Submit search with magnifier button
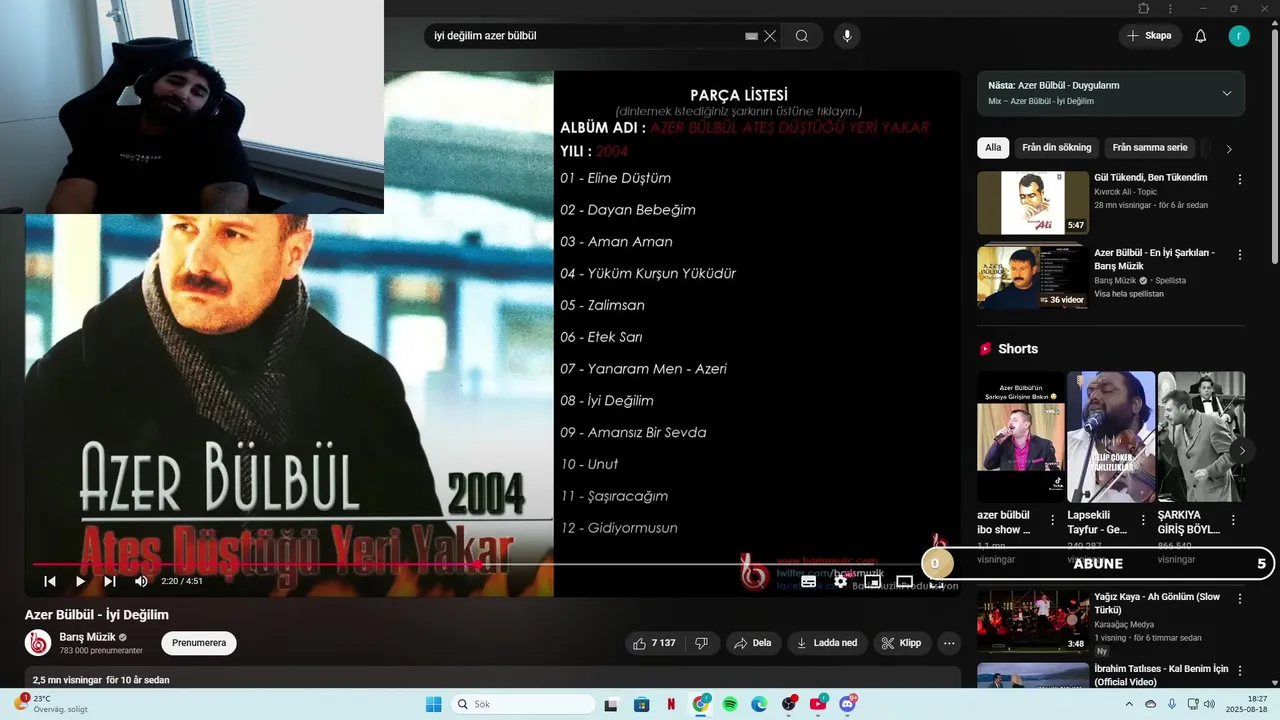The image size is (1280, 720). click(x=802, y=36)
